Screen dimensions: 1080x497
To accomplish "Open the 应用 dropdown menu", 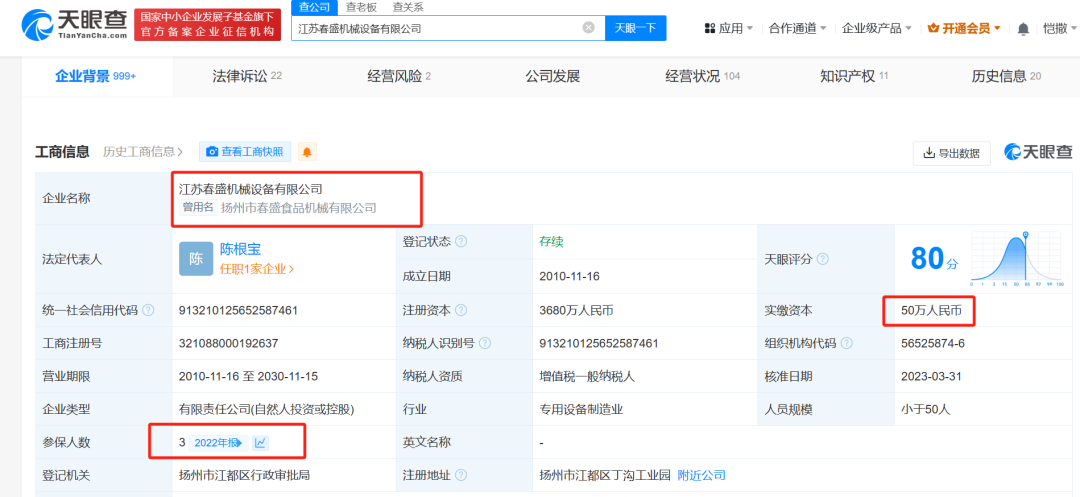I will 729,28.
